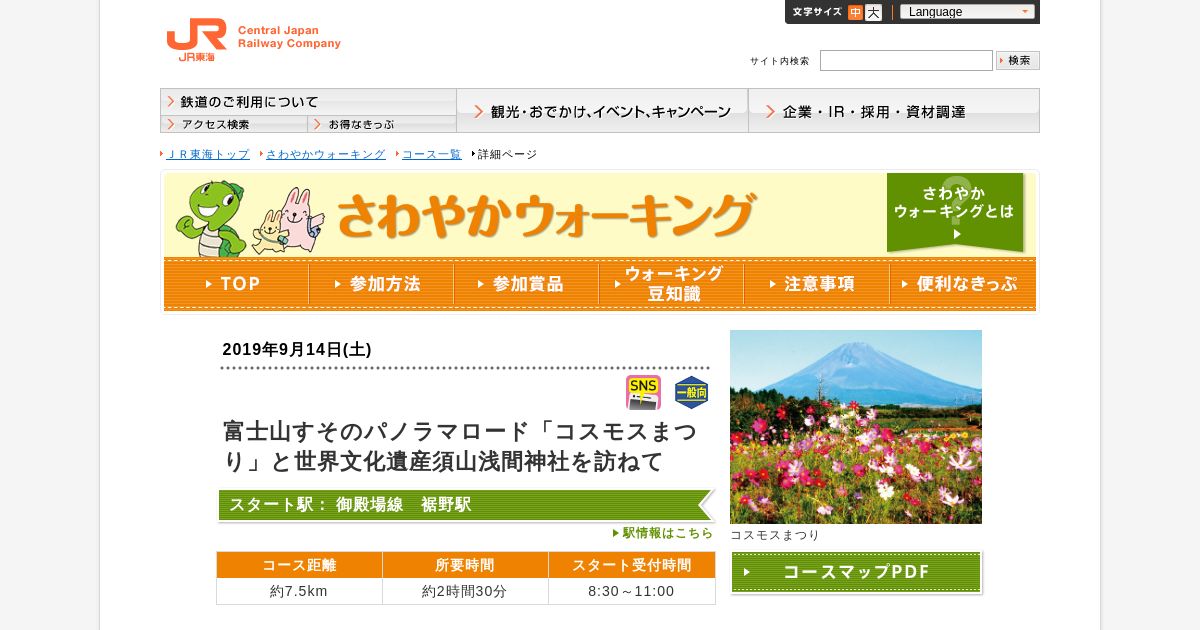
Task: Click the 8:30～11:00 reception time cell
Action: [x=632, y=591]
